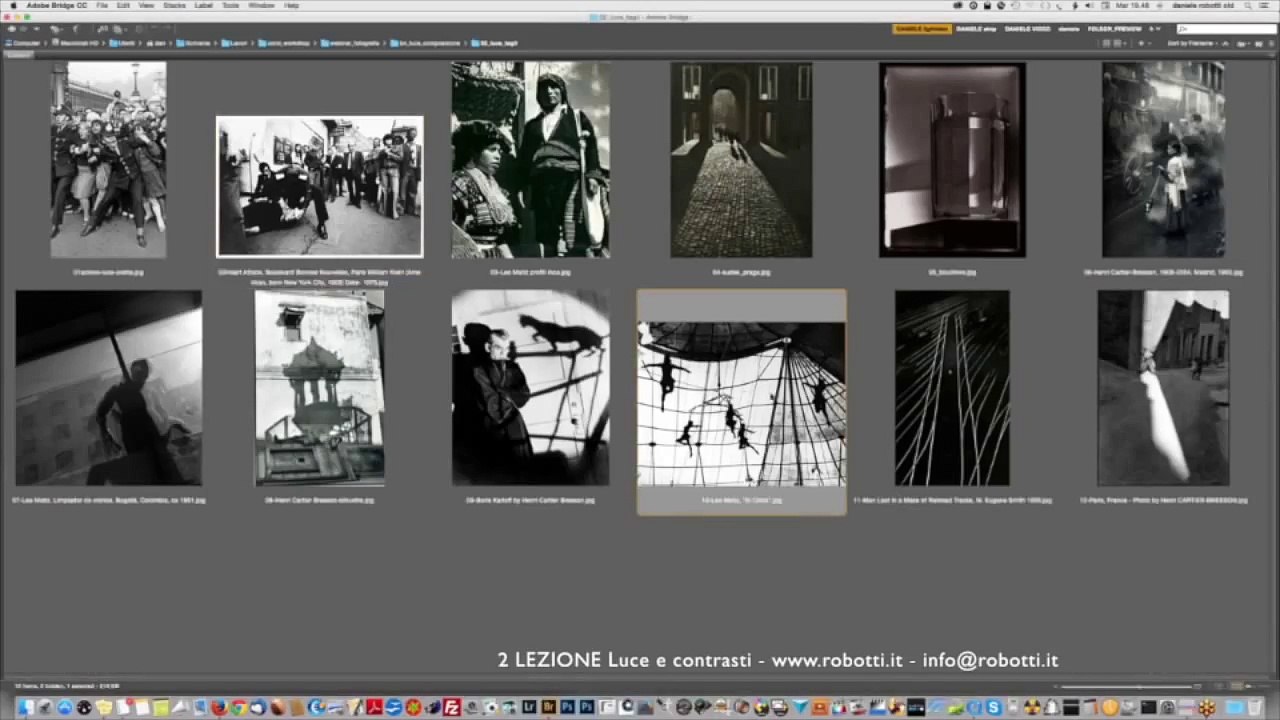1280x720 pixels.
Task: Select the Paris light-beam alley photo thumbnail
Action: coord(1163,388)
